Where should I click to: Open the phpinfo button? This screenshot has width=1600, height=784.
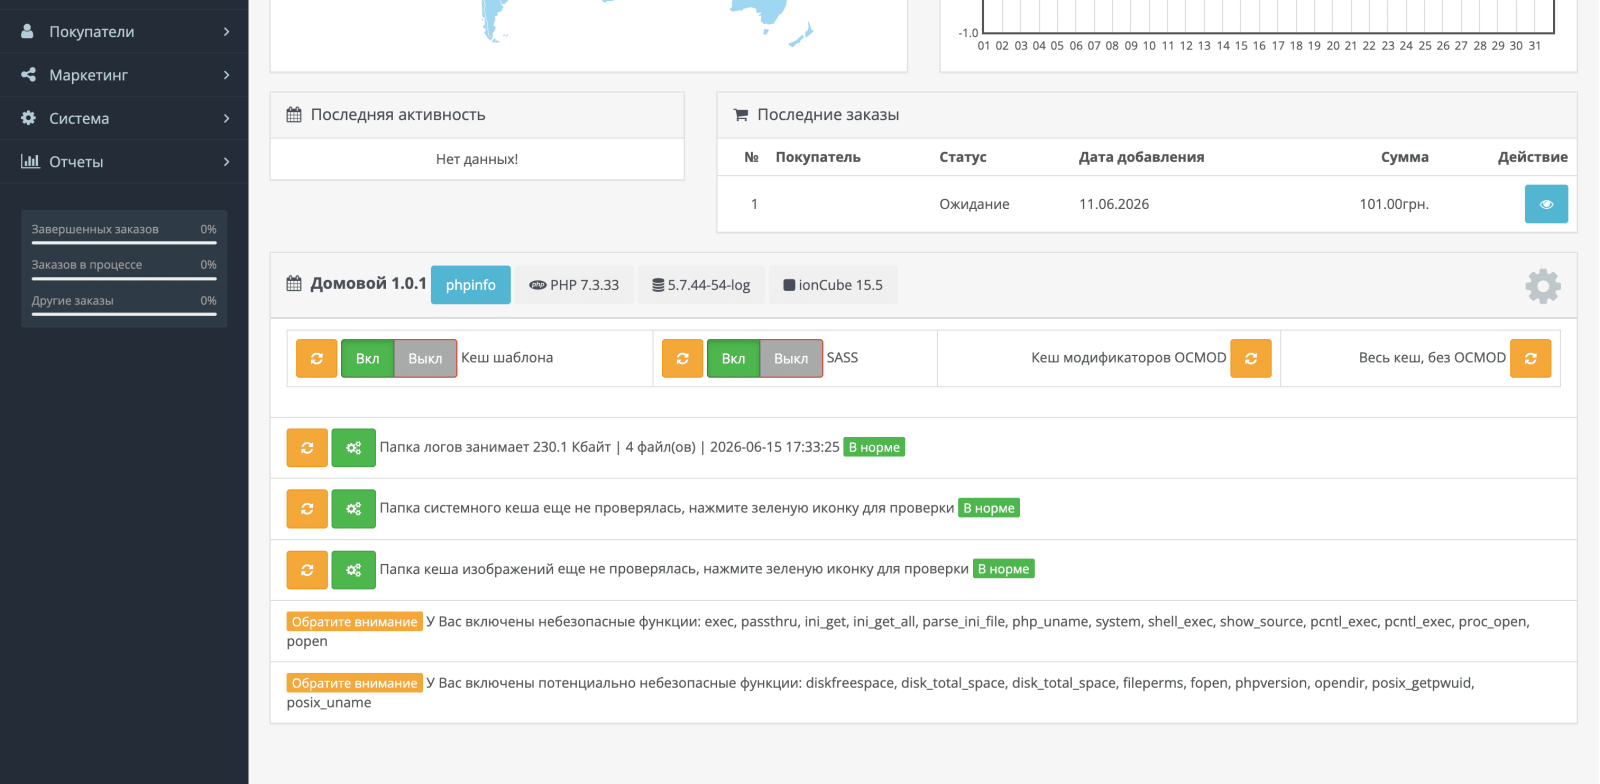point(471,285)
